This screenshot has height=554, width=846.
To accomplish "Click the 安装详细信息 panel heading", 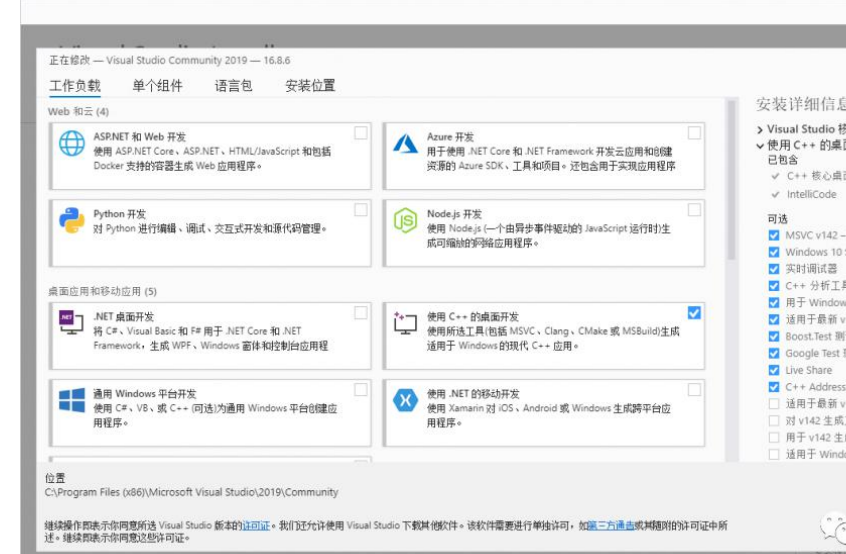I will click(801, 104).
